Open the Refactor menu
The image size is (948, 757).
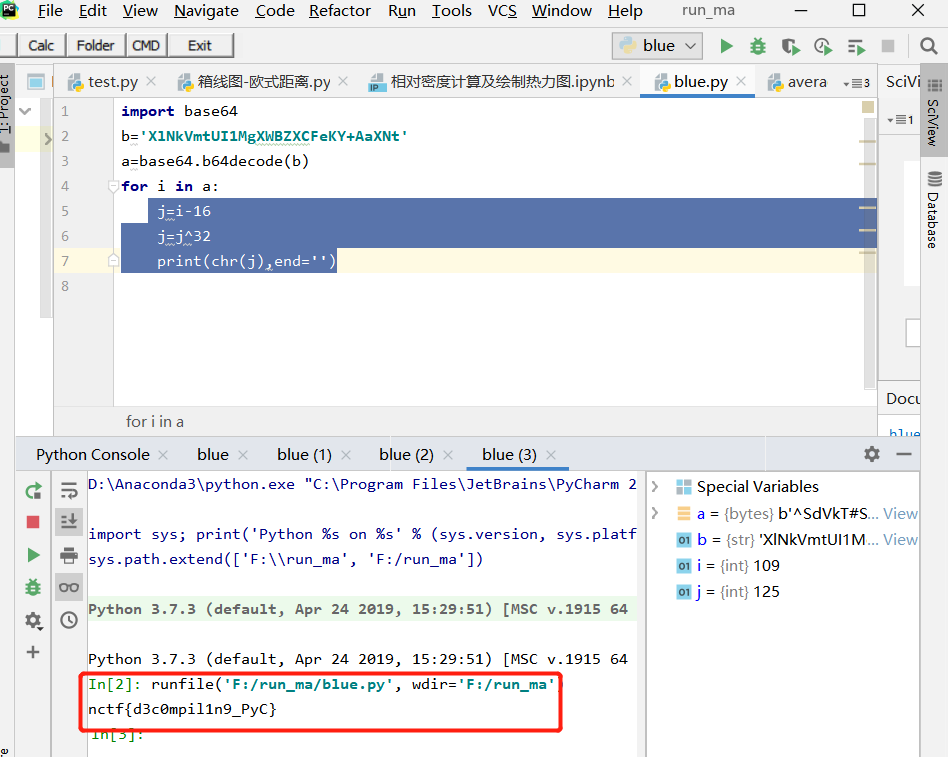340,11
